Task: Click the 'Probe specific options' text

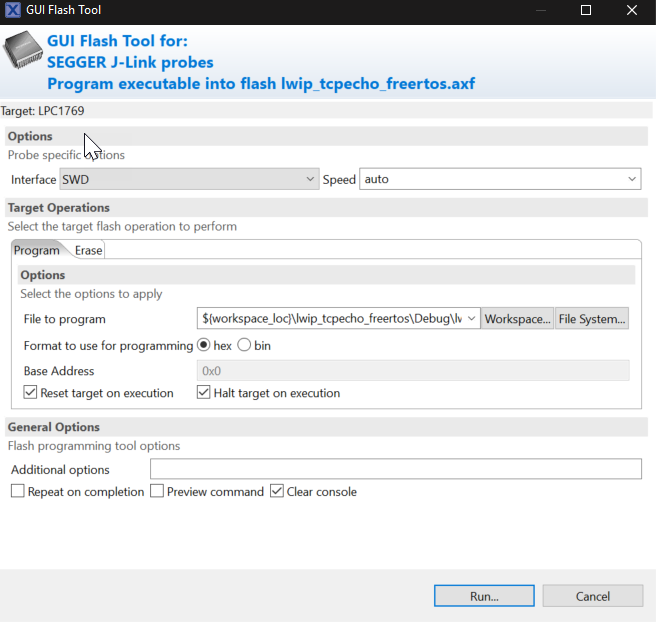Action: pyautogui.click(x=66, y=155)
